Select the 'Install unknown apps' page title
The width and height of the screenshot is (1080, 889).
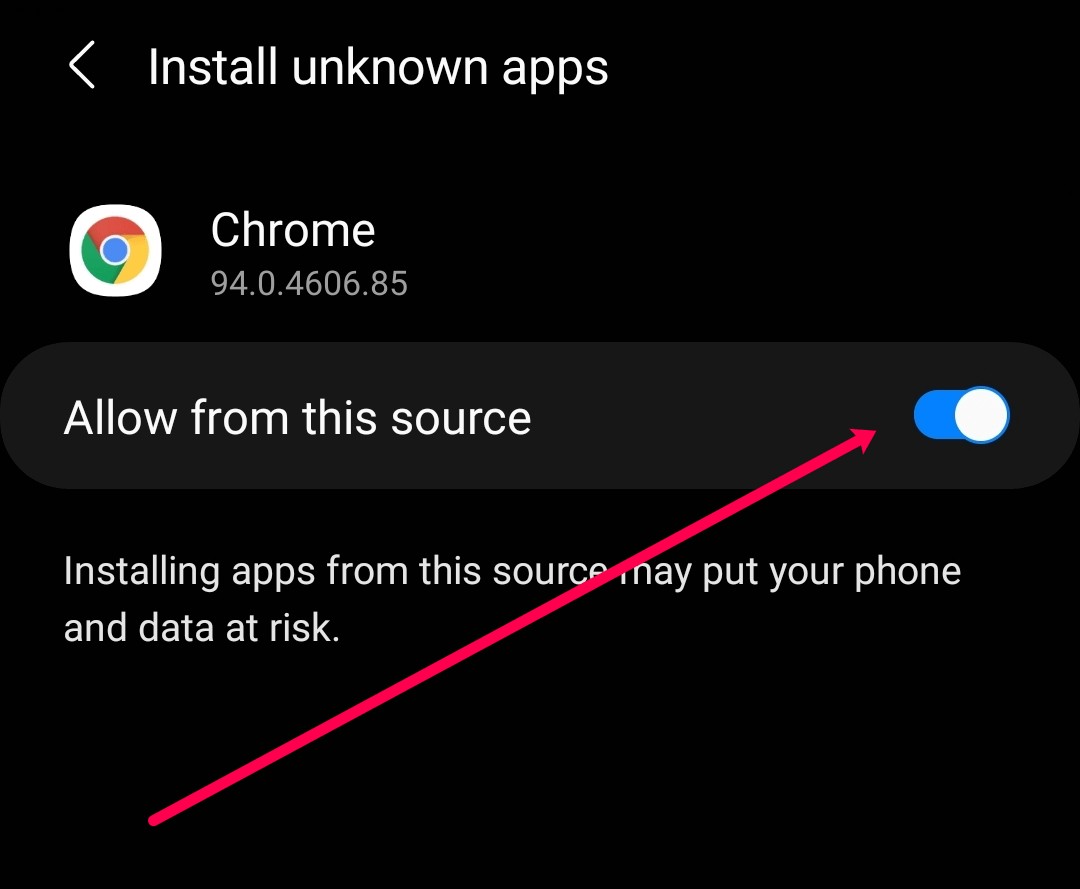click(378, 67)
